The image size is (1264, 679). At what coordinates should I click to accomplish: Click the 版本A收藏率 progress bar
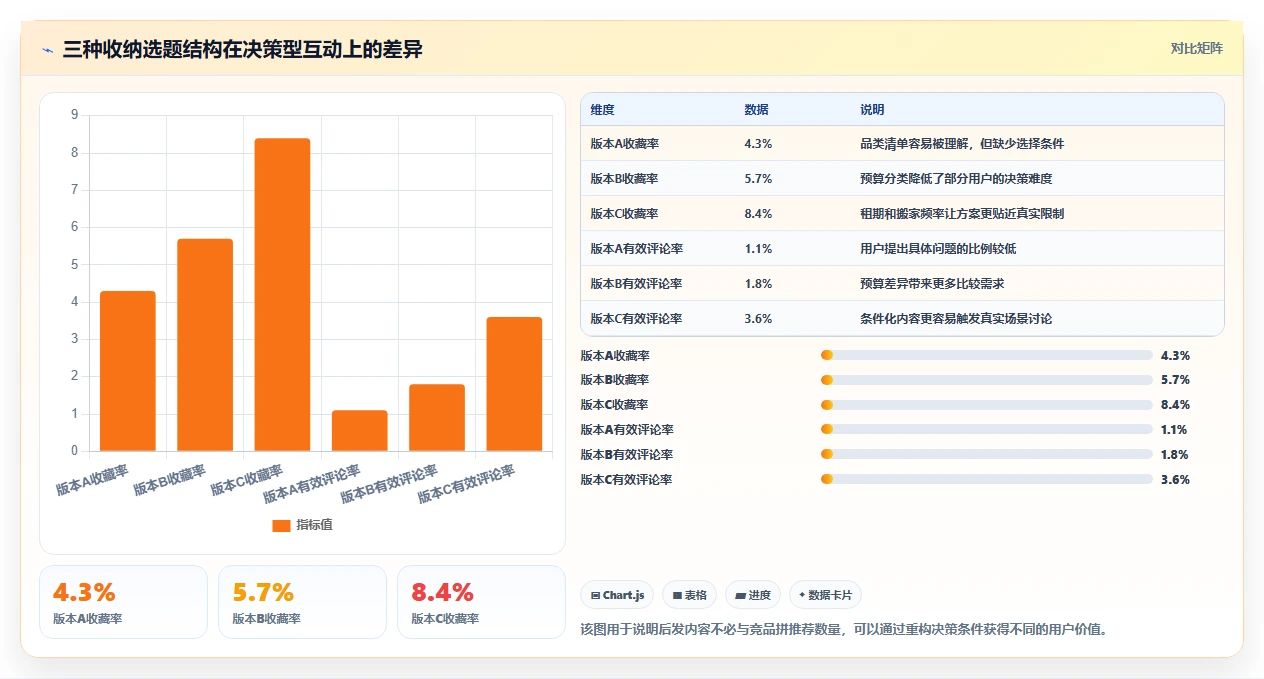click(987, 355)
